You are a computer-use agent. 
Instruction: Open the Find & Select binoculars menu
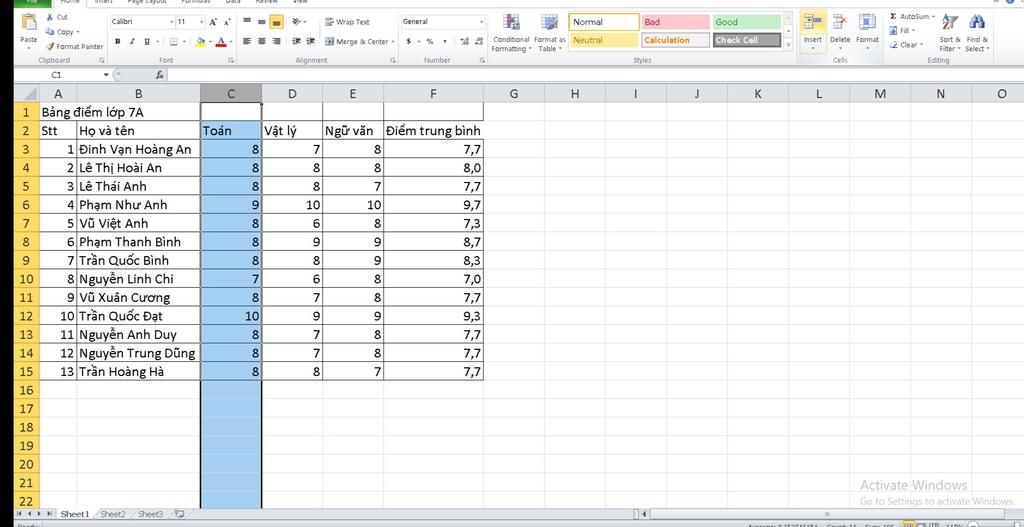pyautogui.click(x=977, y=33)
